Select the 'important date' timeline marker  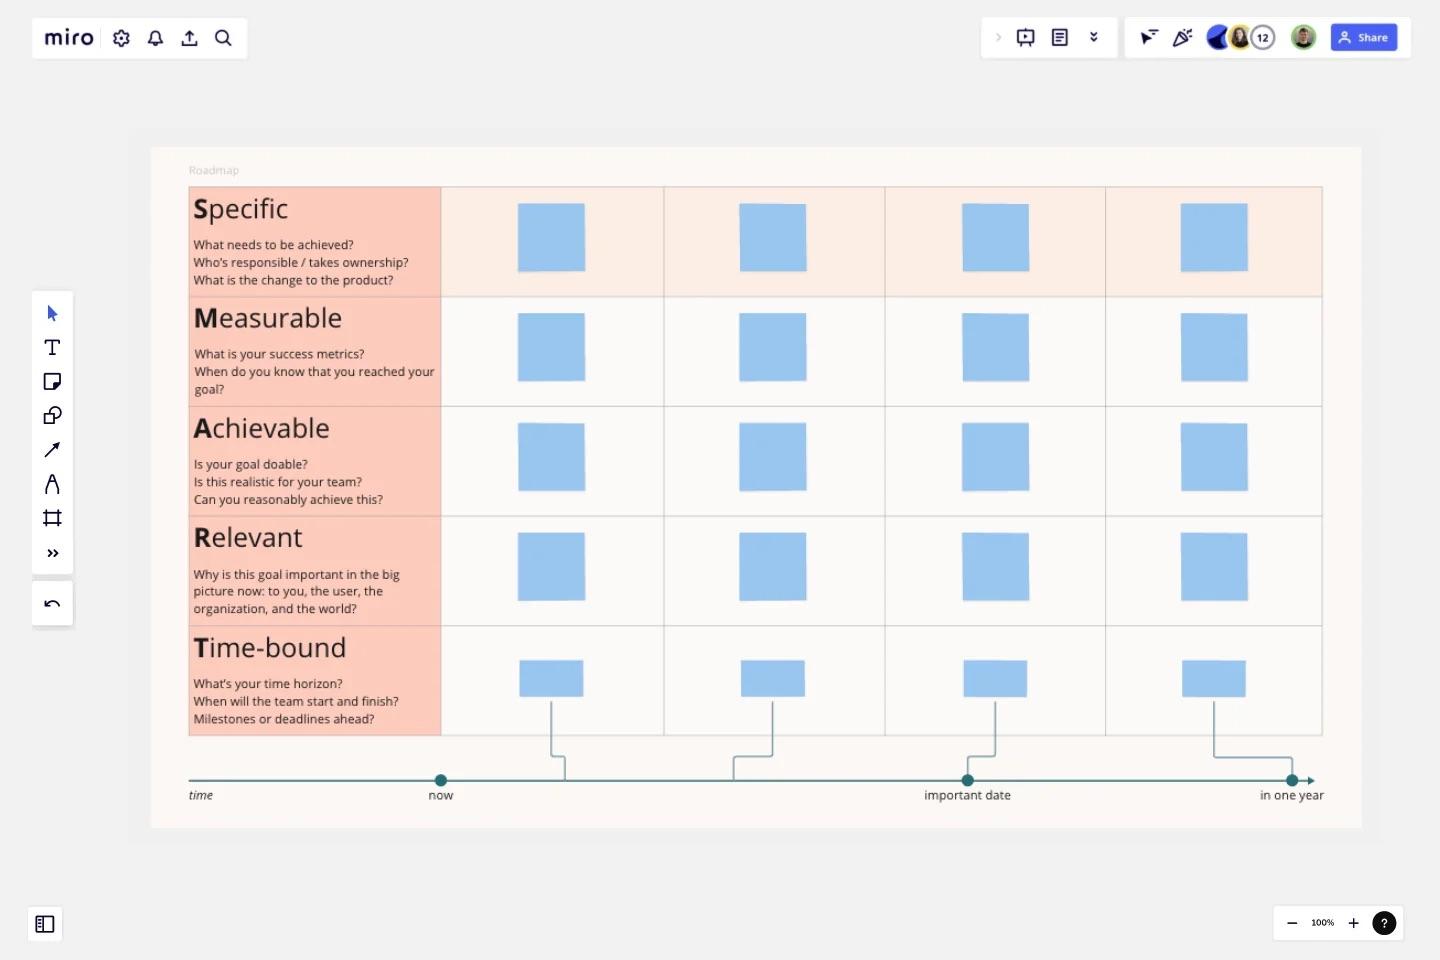pos(967,781)
